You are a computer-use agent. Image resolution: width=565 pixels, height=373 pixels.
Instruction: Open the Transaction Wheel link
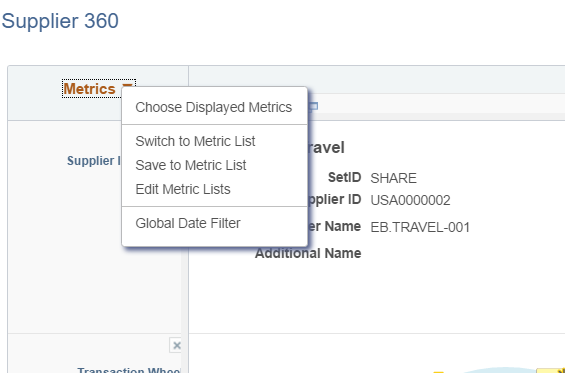[x=128, y=370]
